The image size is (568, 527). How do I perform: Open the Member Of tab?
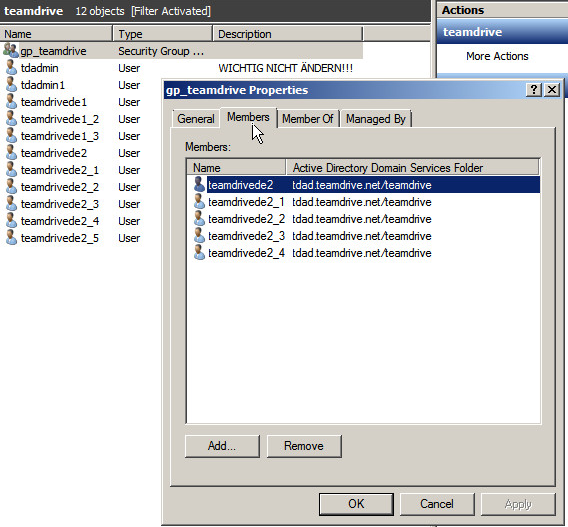point(308,119)
